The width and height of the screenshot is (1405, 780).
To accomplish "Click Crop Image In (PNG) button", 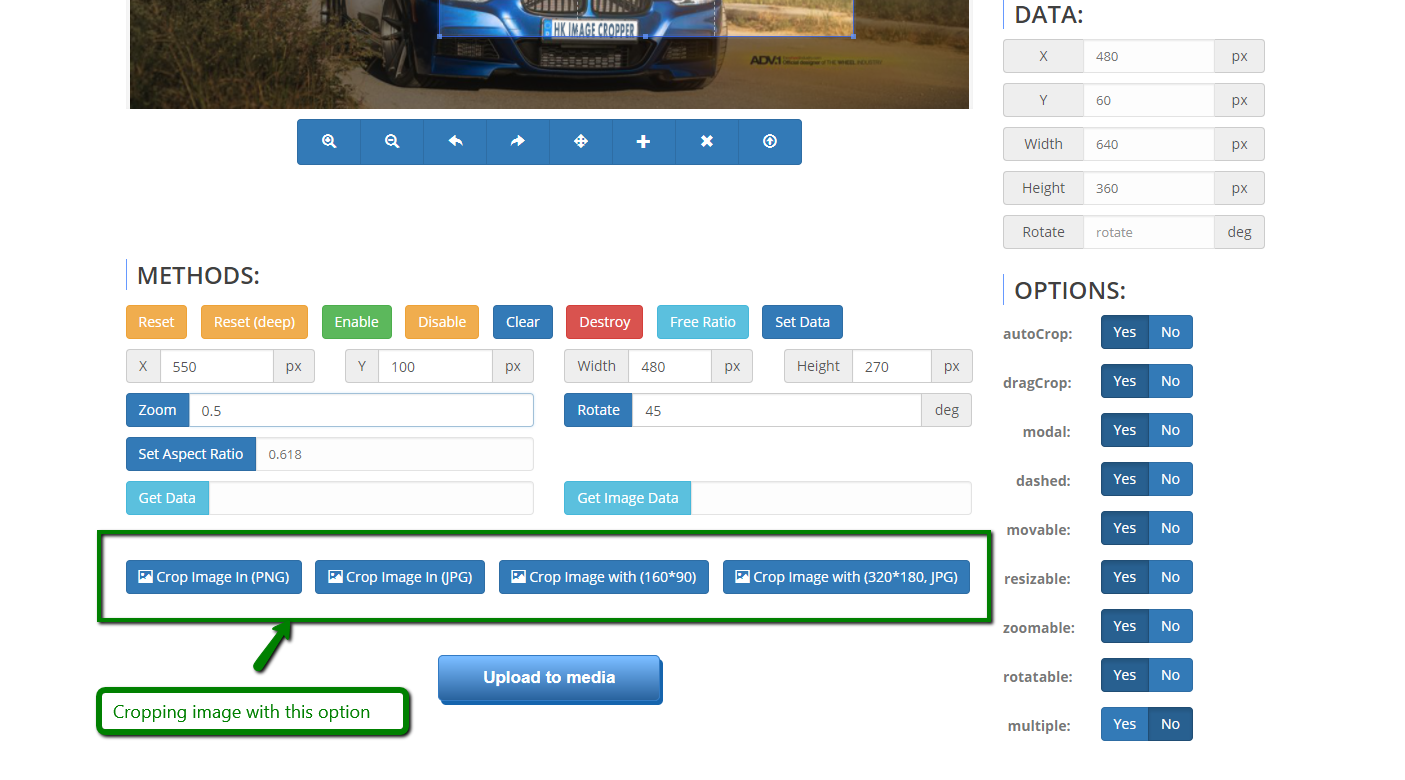I will pos(214,577).
